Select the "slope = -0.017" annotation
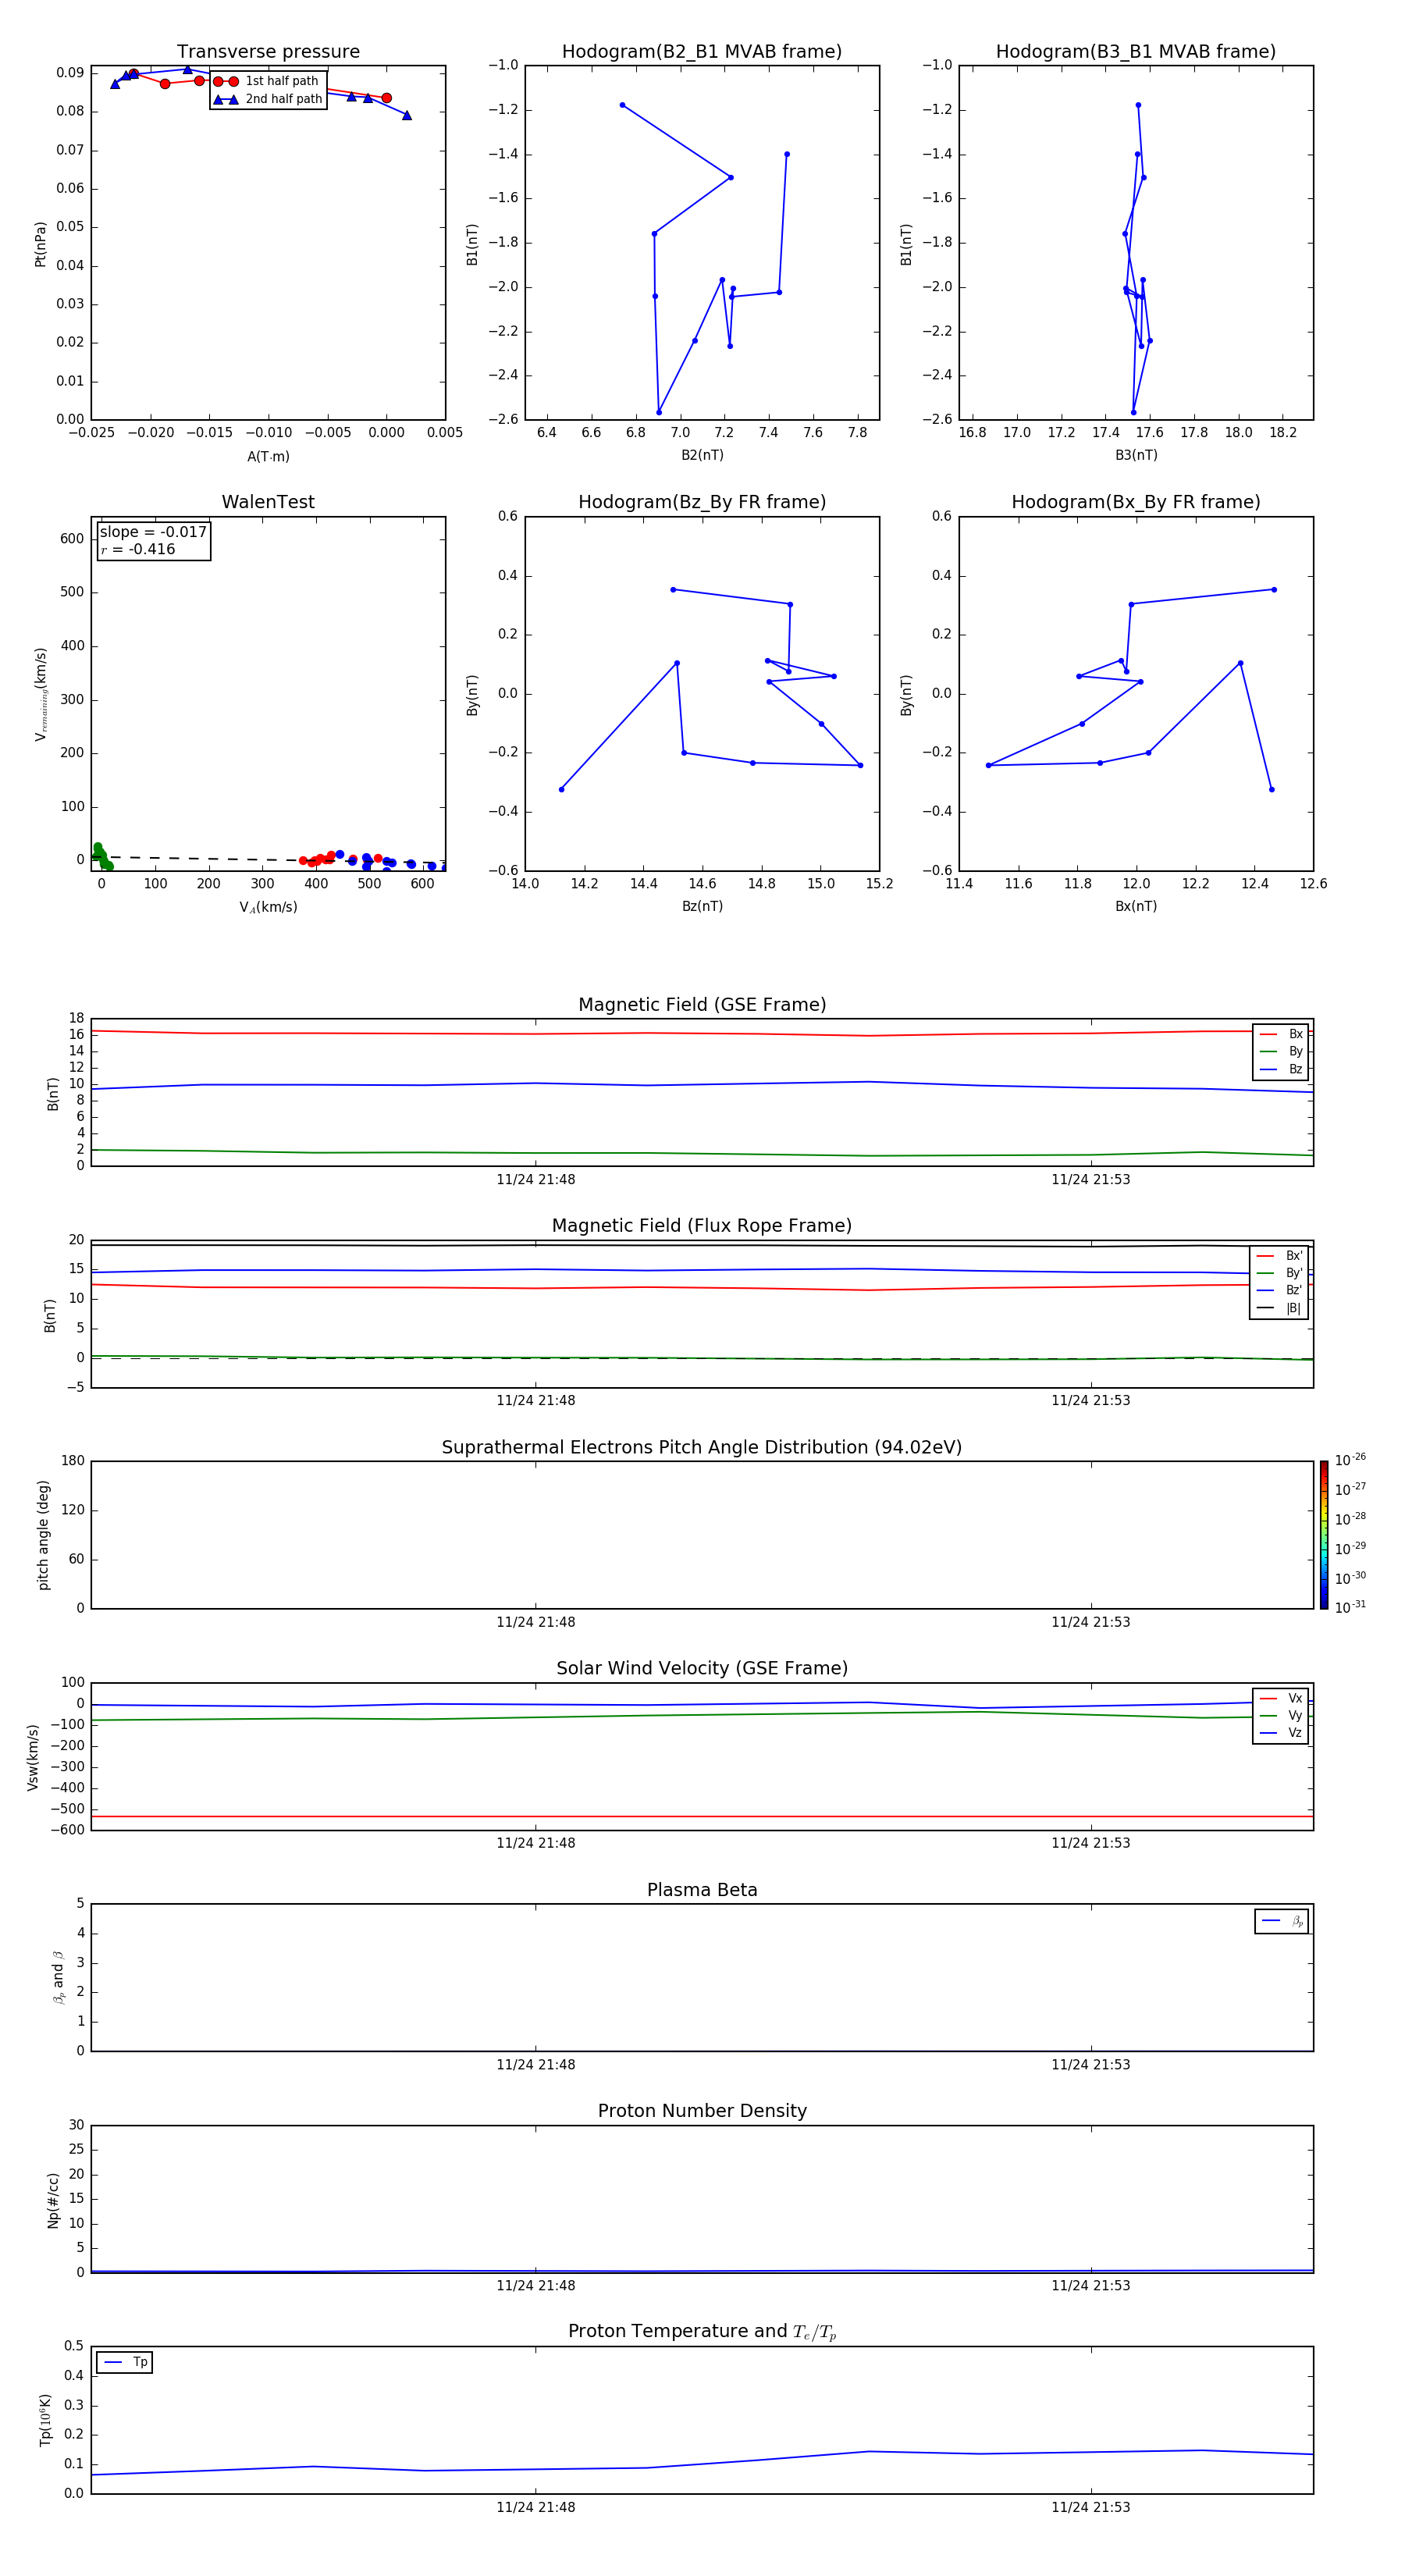The width and height of the screenshot is (1405, 2576). tap(153, 532)
